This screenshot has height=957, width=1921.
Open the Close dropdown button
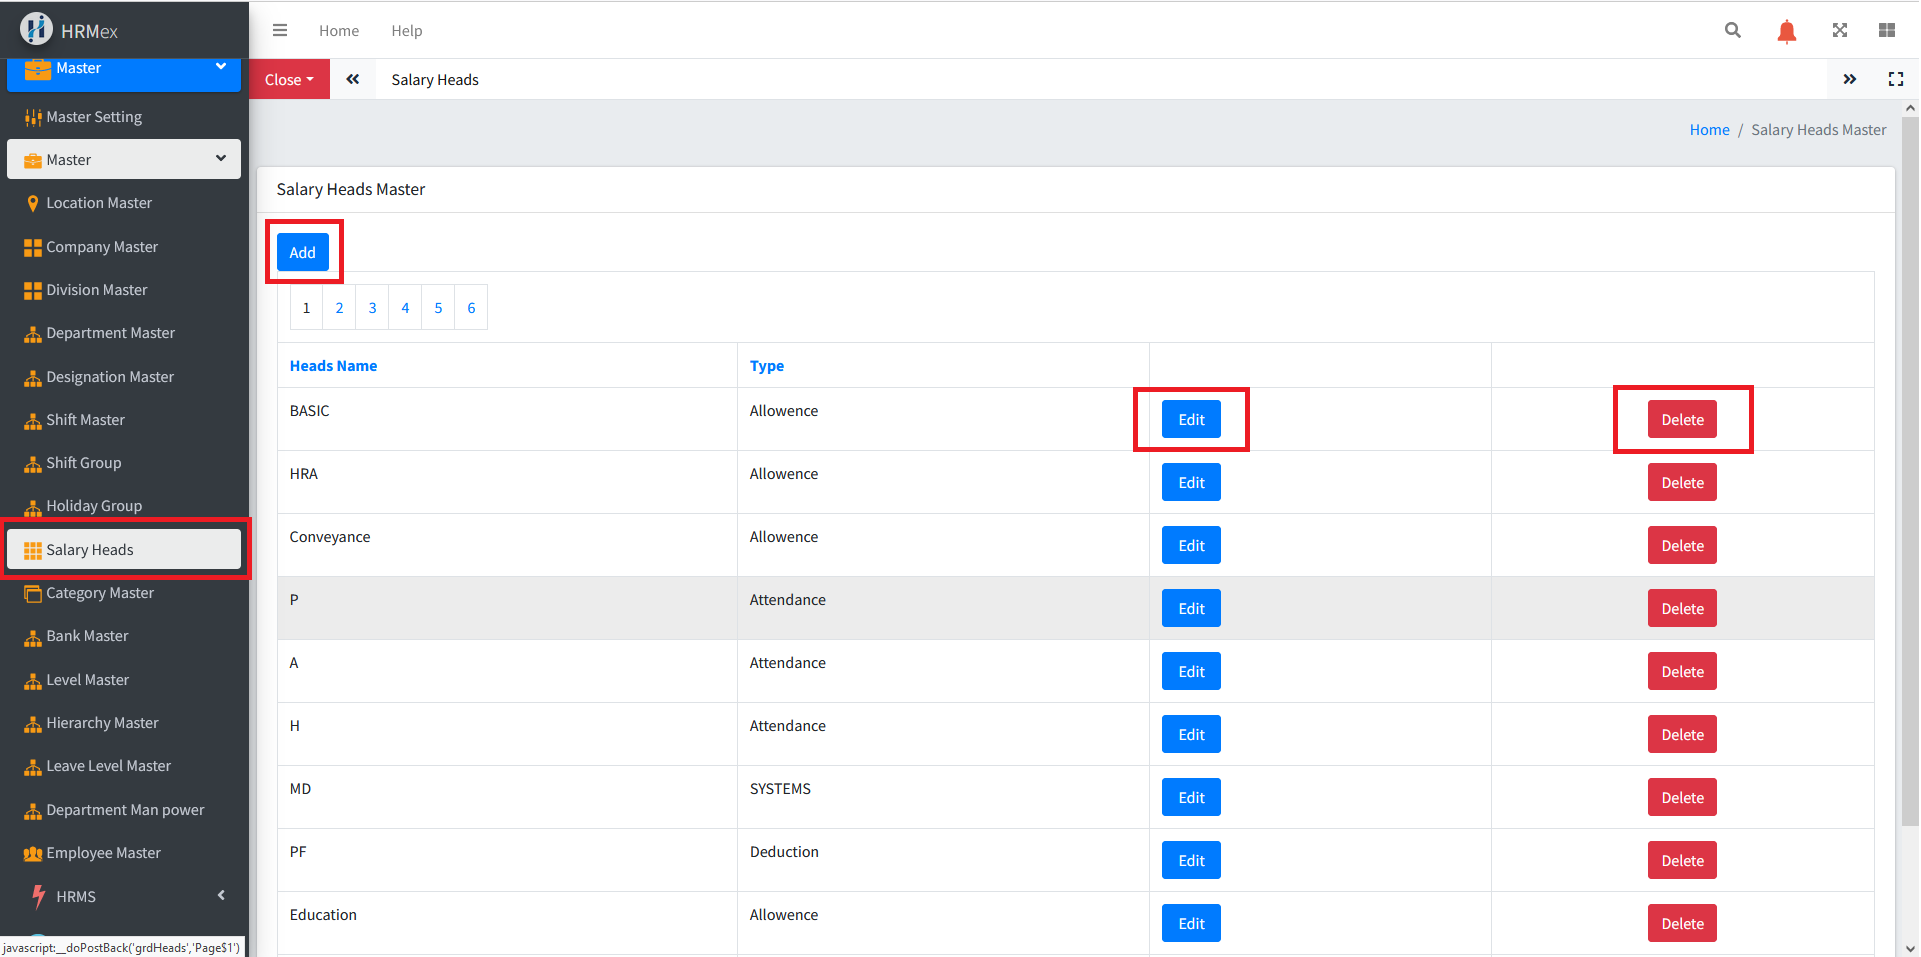(289, 80)
